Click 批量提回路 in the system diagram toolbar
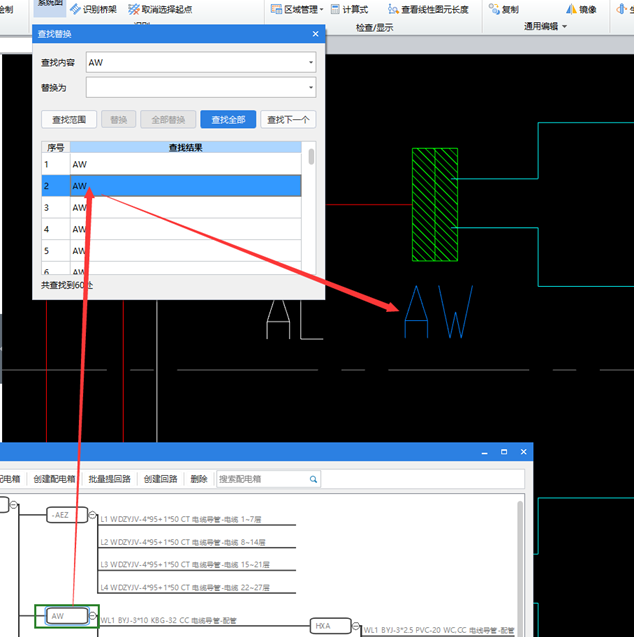Screen dimensions: 634x637 [x=110, y=479]
